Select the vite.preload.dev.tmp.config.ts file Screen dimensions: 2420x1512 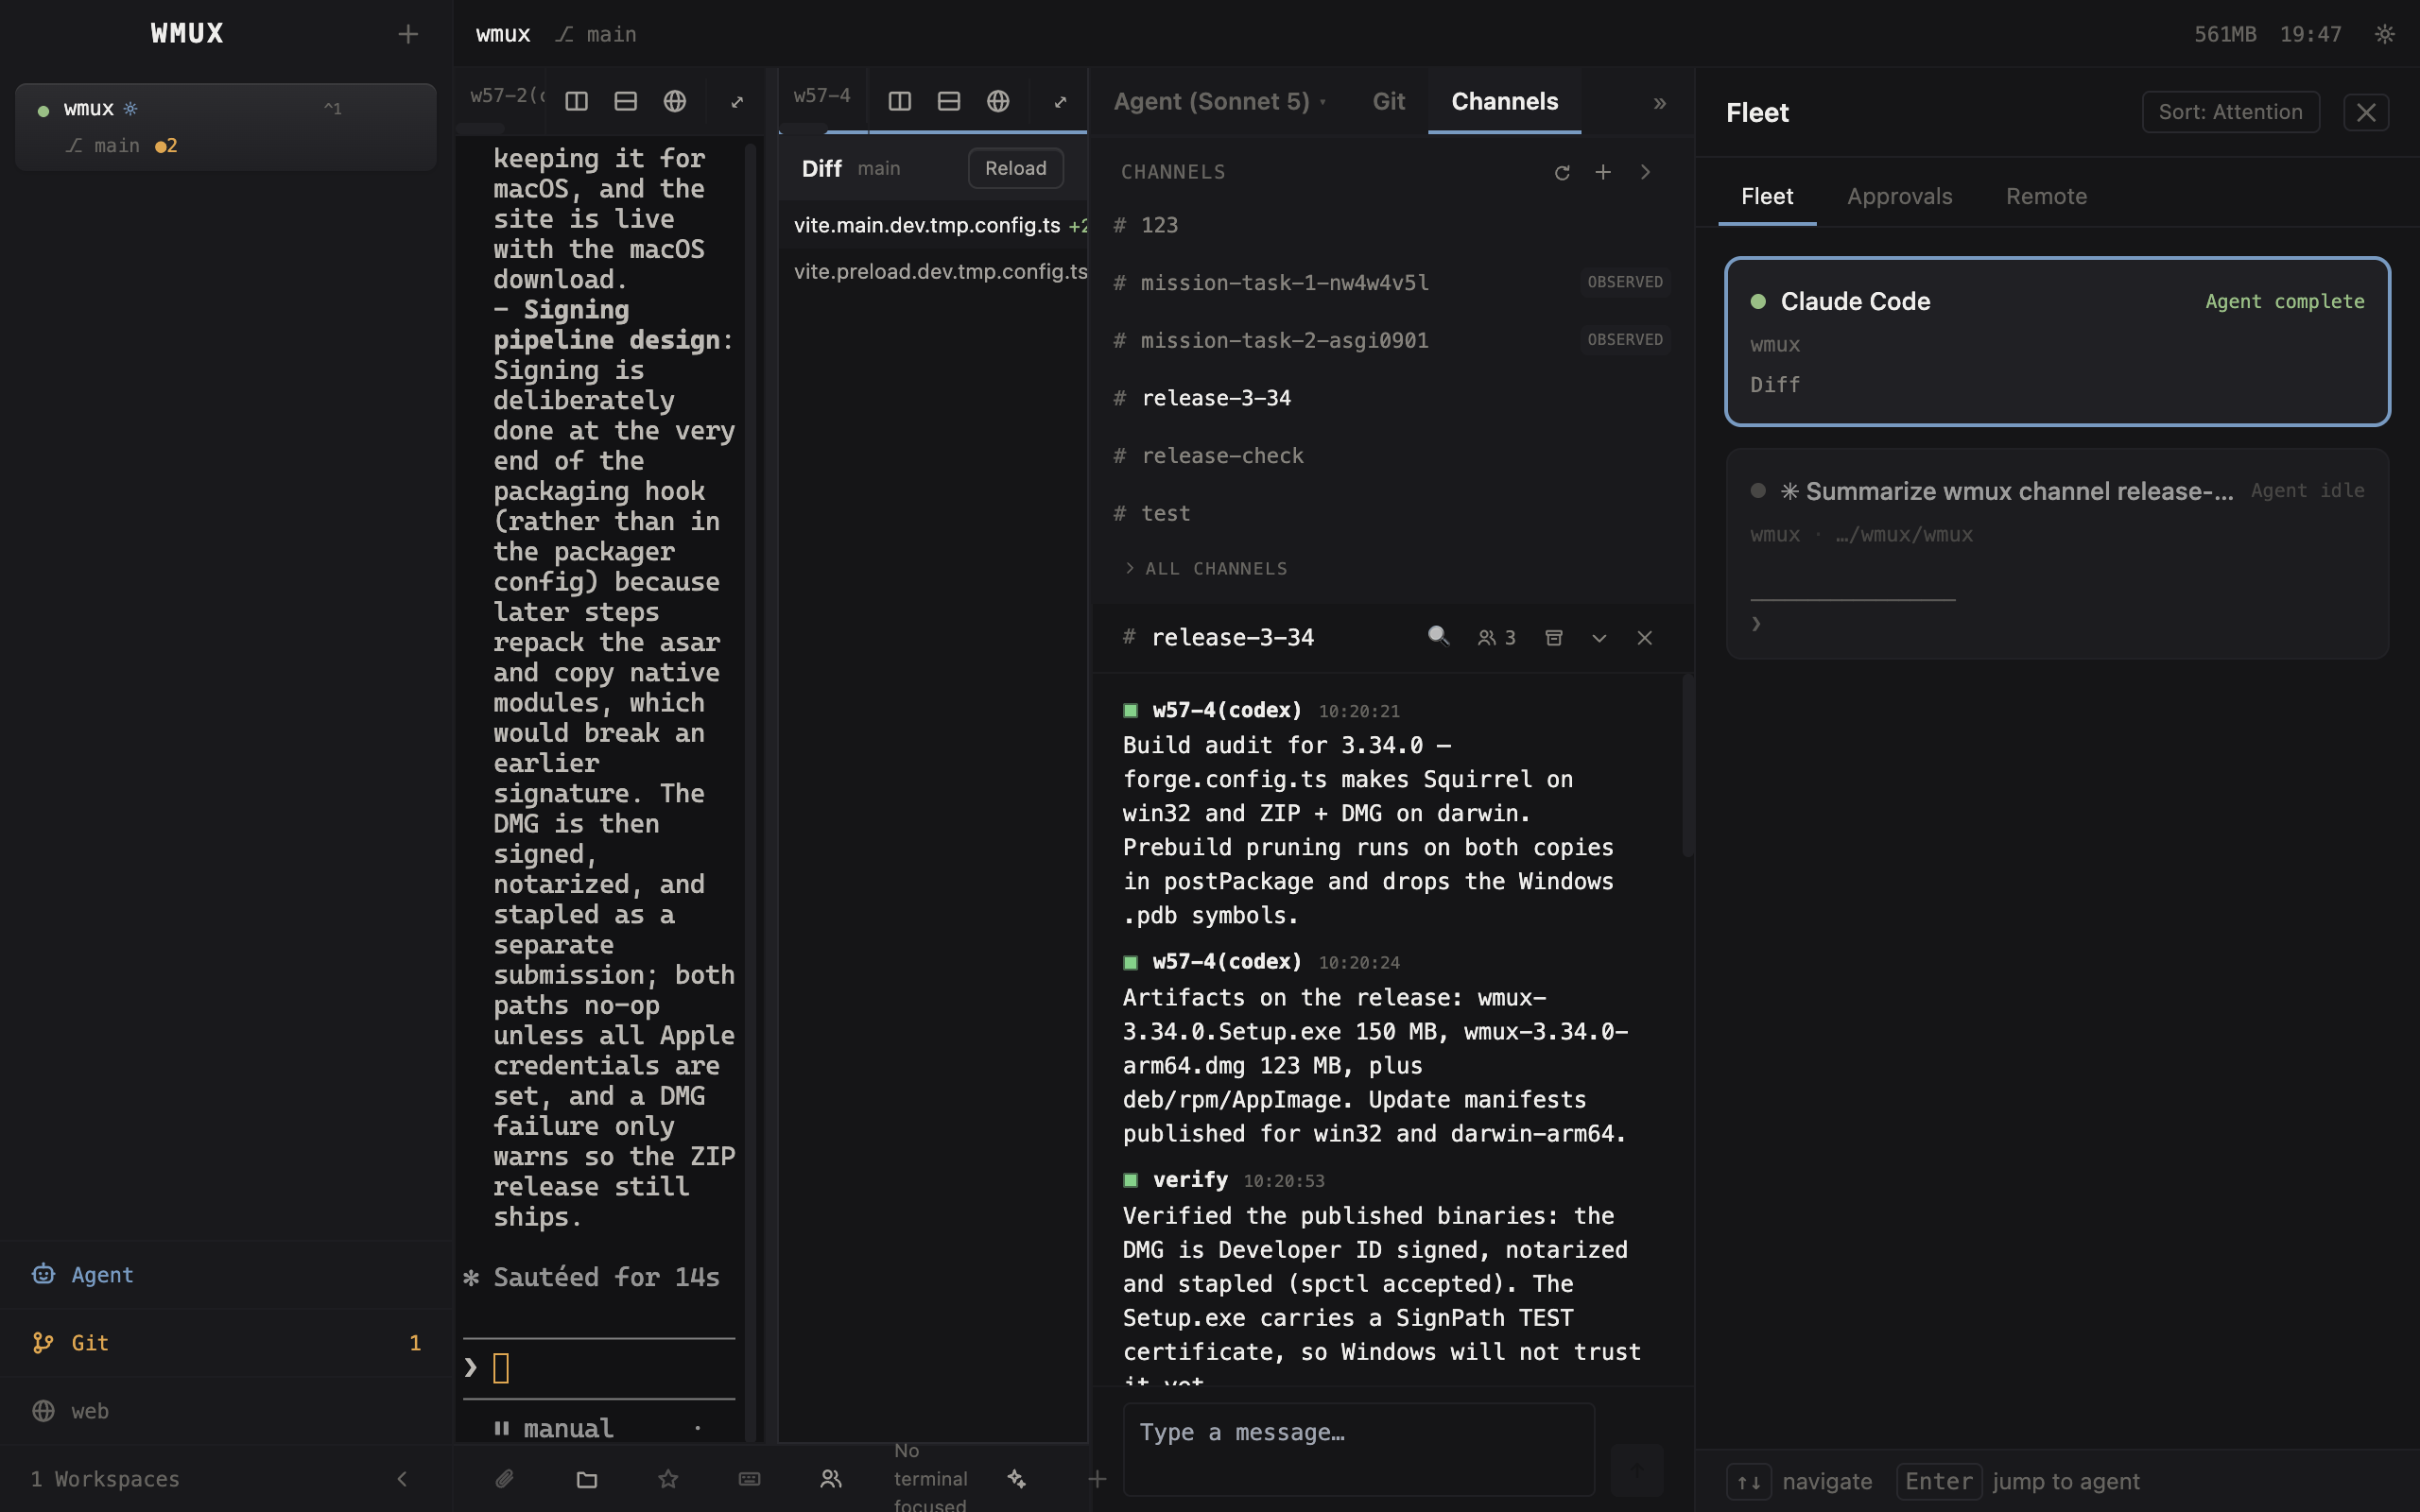tap(933, 271)
